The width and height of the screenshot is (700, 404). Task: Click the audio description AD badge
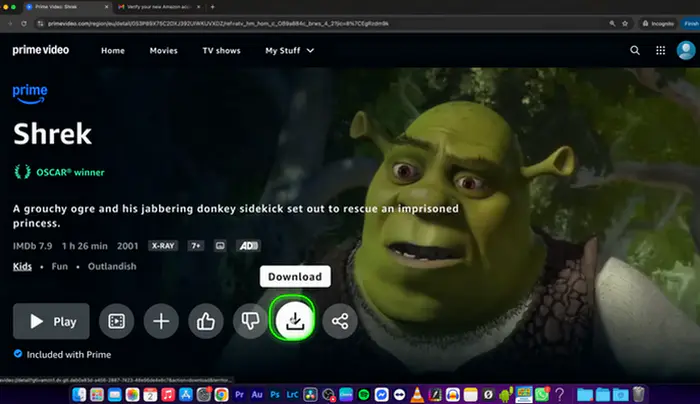(x=248, y=246)
